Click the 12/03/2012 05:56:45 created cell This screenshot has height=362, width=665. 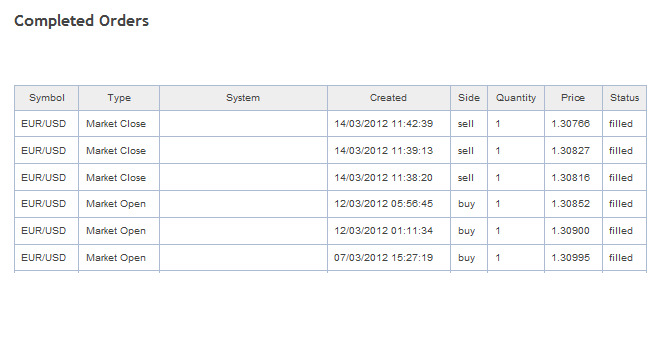click(x=388, y=204)
